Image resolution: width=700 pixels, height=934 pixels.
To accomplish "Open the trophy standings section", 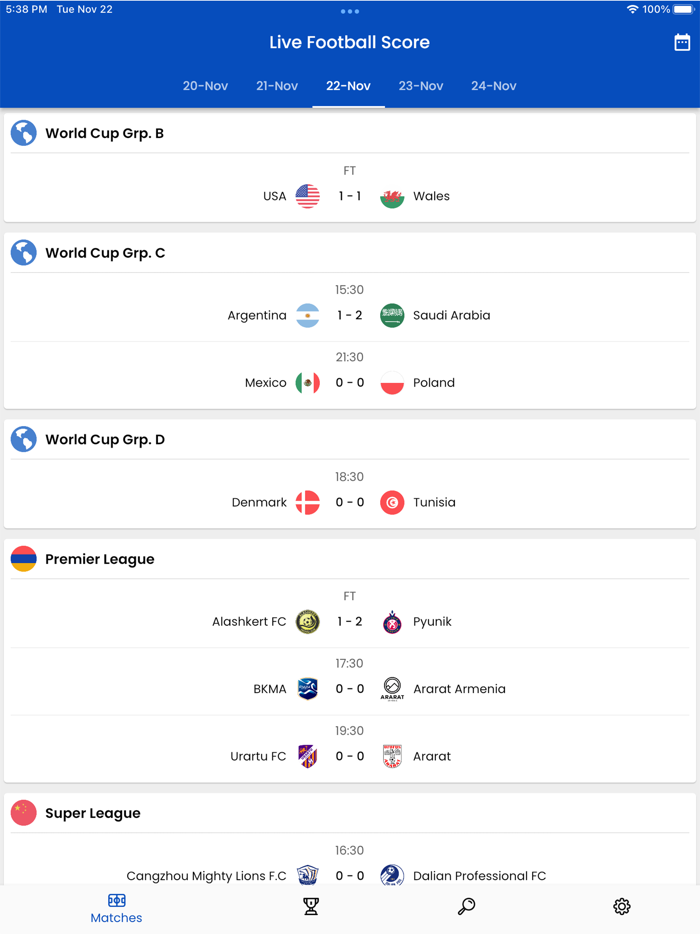I will click(x=310, y=906).
